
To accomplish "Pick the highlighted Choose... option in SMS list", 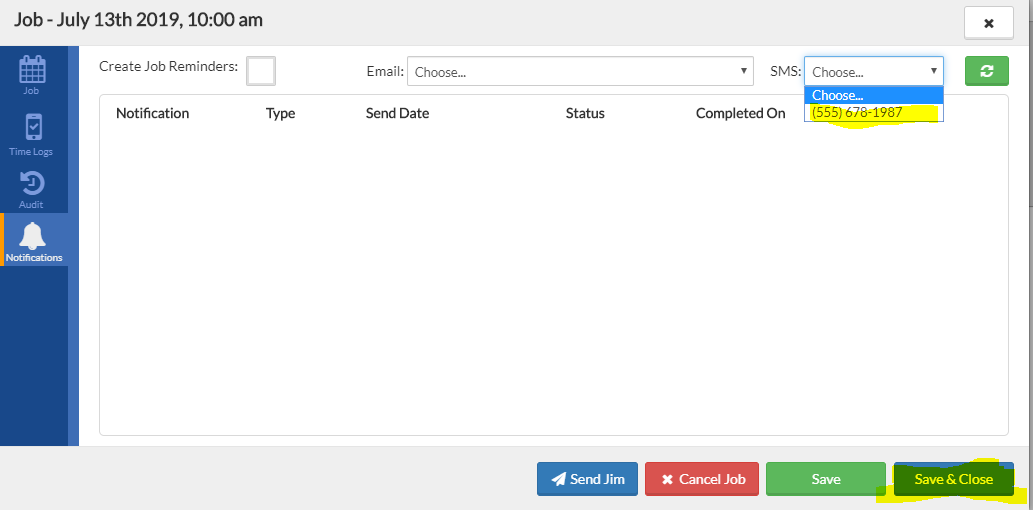I will [873, 95].
